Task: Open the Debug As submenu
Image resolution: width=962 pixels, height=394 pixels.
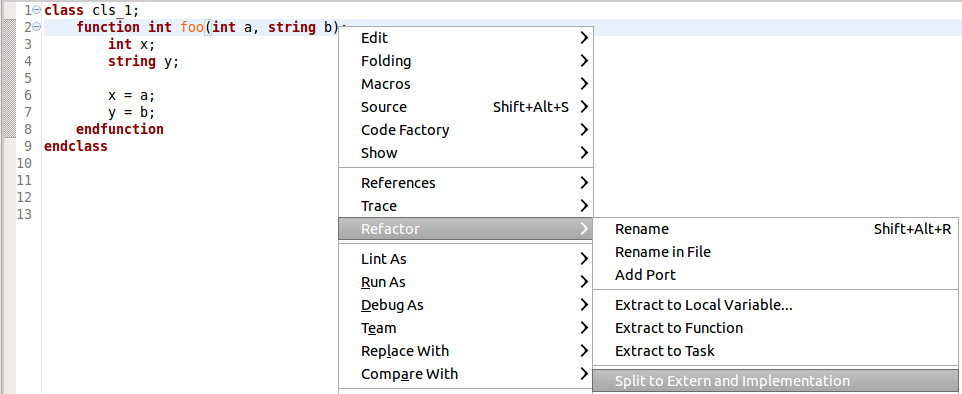Action: (x=466, y=305)
